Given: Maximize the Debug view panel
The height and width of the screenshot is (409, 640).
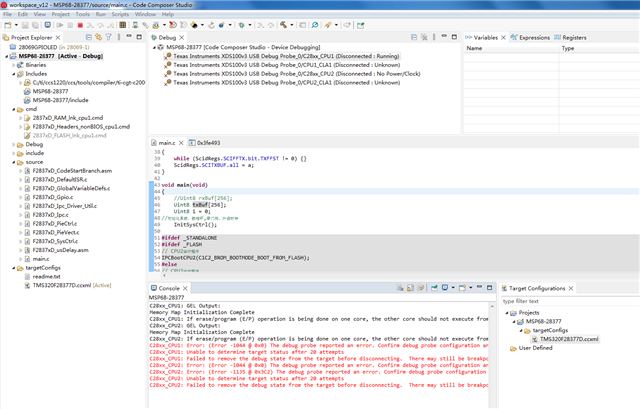Looking at the screenshot, I should pyautogui.click(x=456, y=37).
